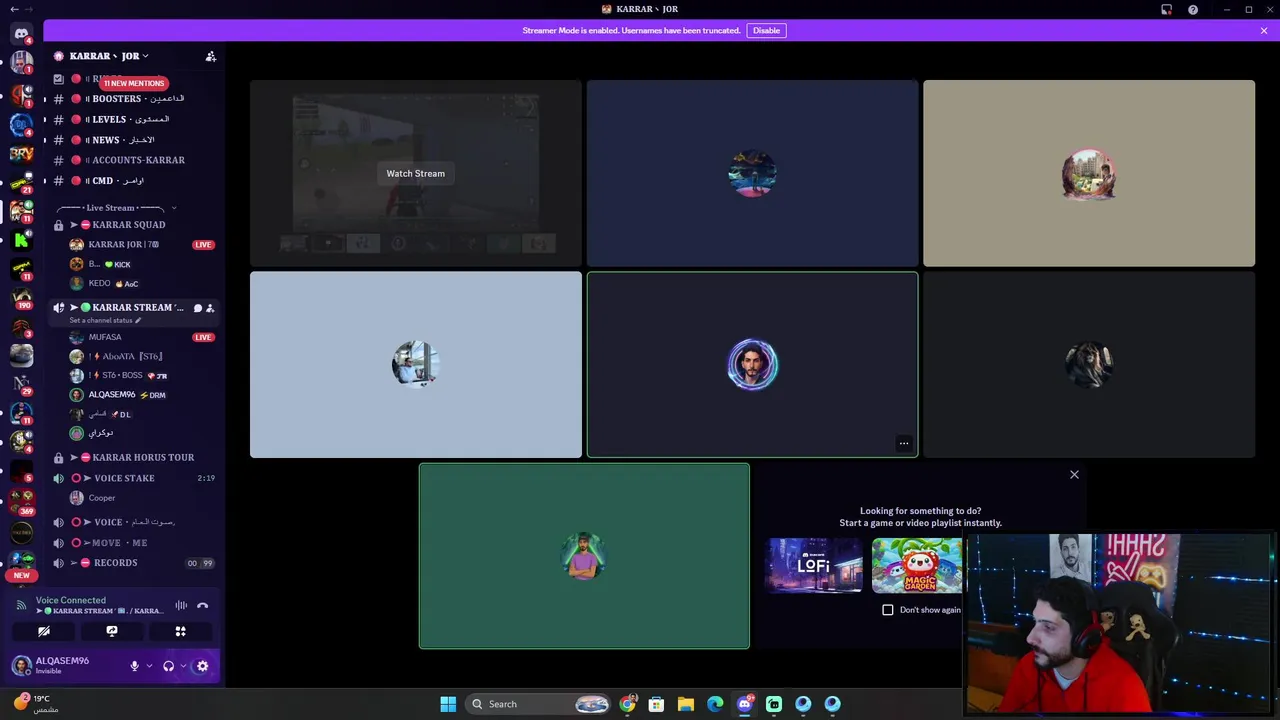Tick the Don't show again checkbox
1280x720 pixels.
click(x=888, y=610)
